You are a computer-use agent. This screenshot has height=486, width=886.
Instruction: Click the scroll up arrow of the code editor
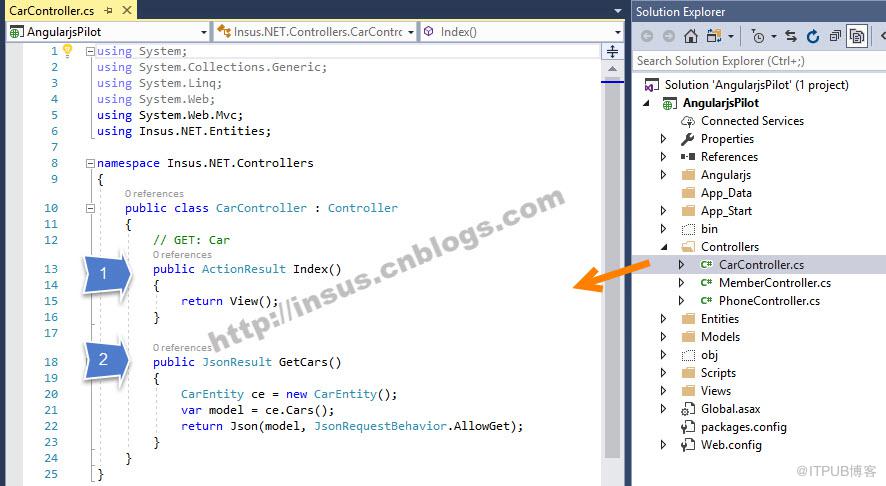point(612,68)
